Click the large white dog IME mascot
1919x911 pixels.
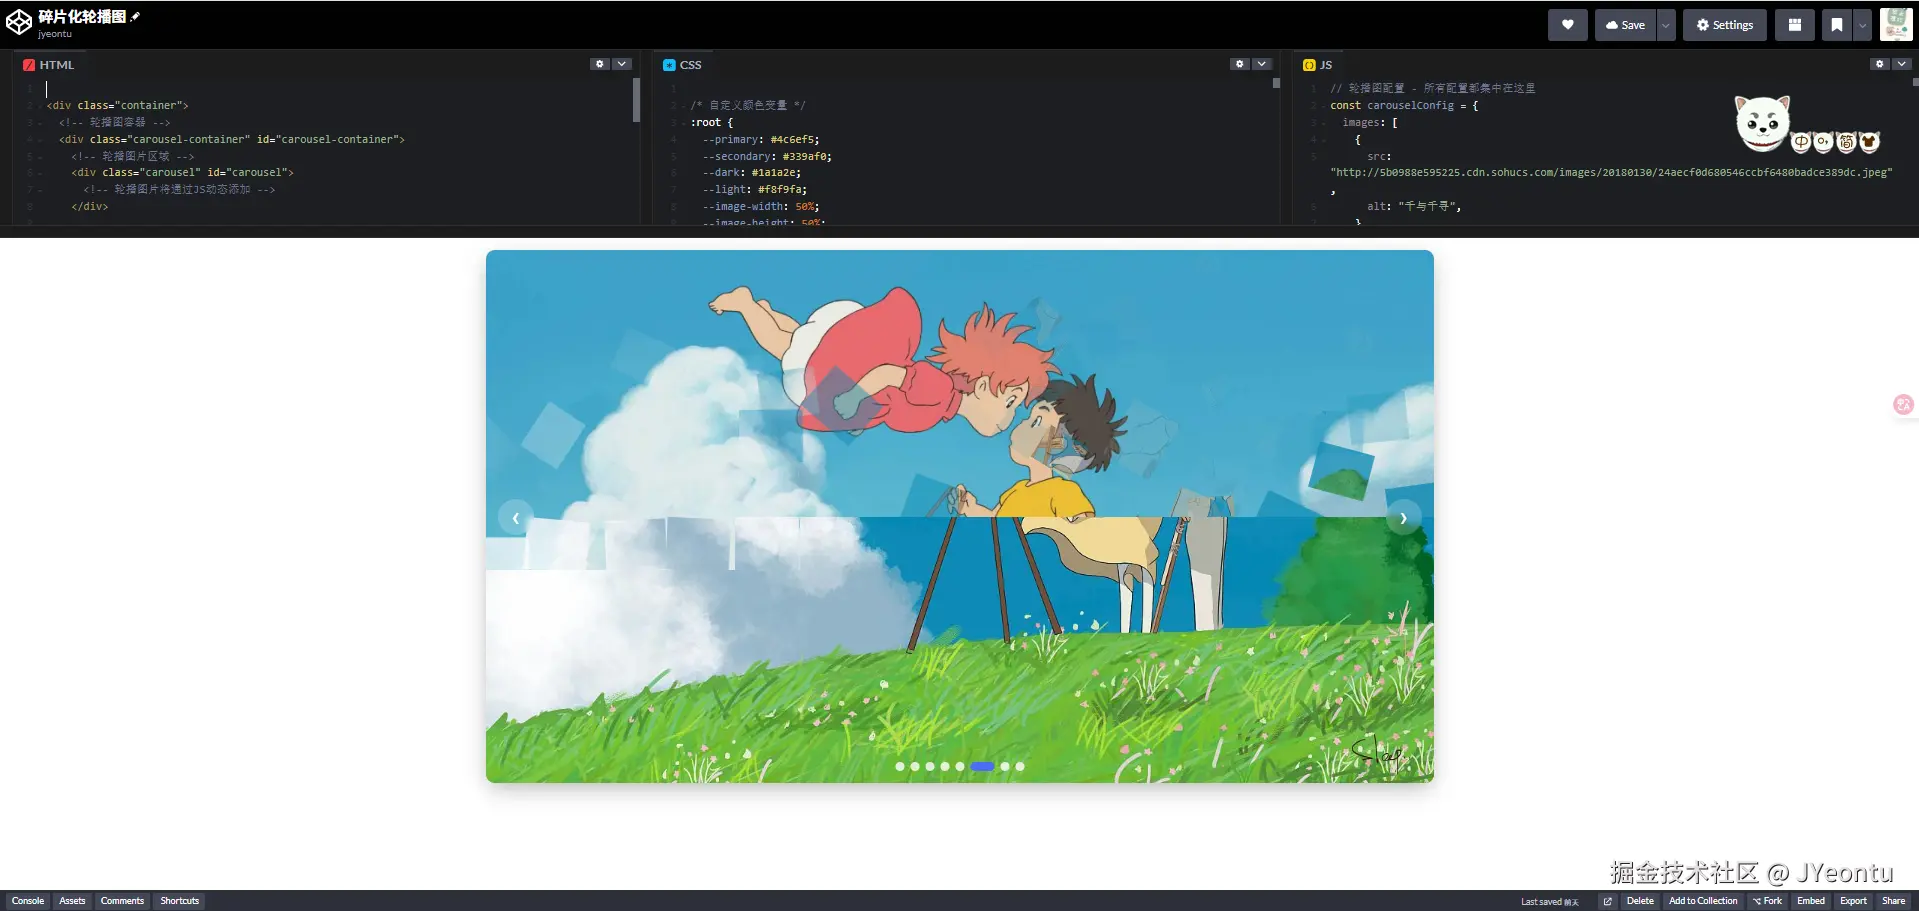(1761, 123)
